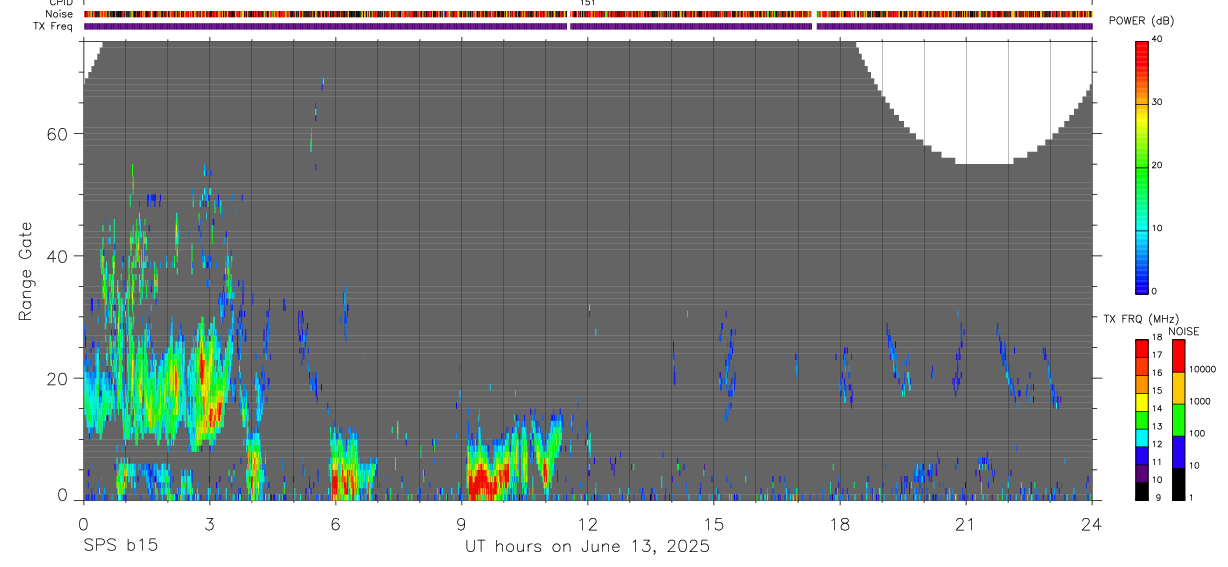Viewport: 1228px width, 567px height.
Task: Click the 40 label on the POWER scale
Action: [1157, 39]
